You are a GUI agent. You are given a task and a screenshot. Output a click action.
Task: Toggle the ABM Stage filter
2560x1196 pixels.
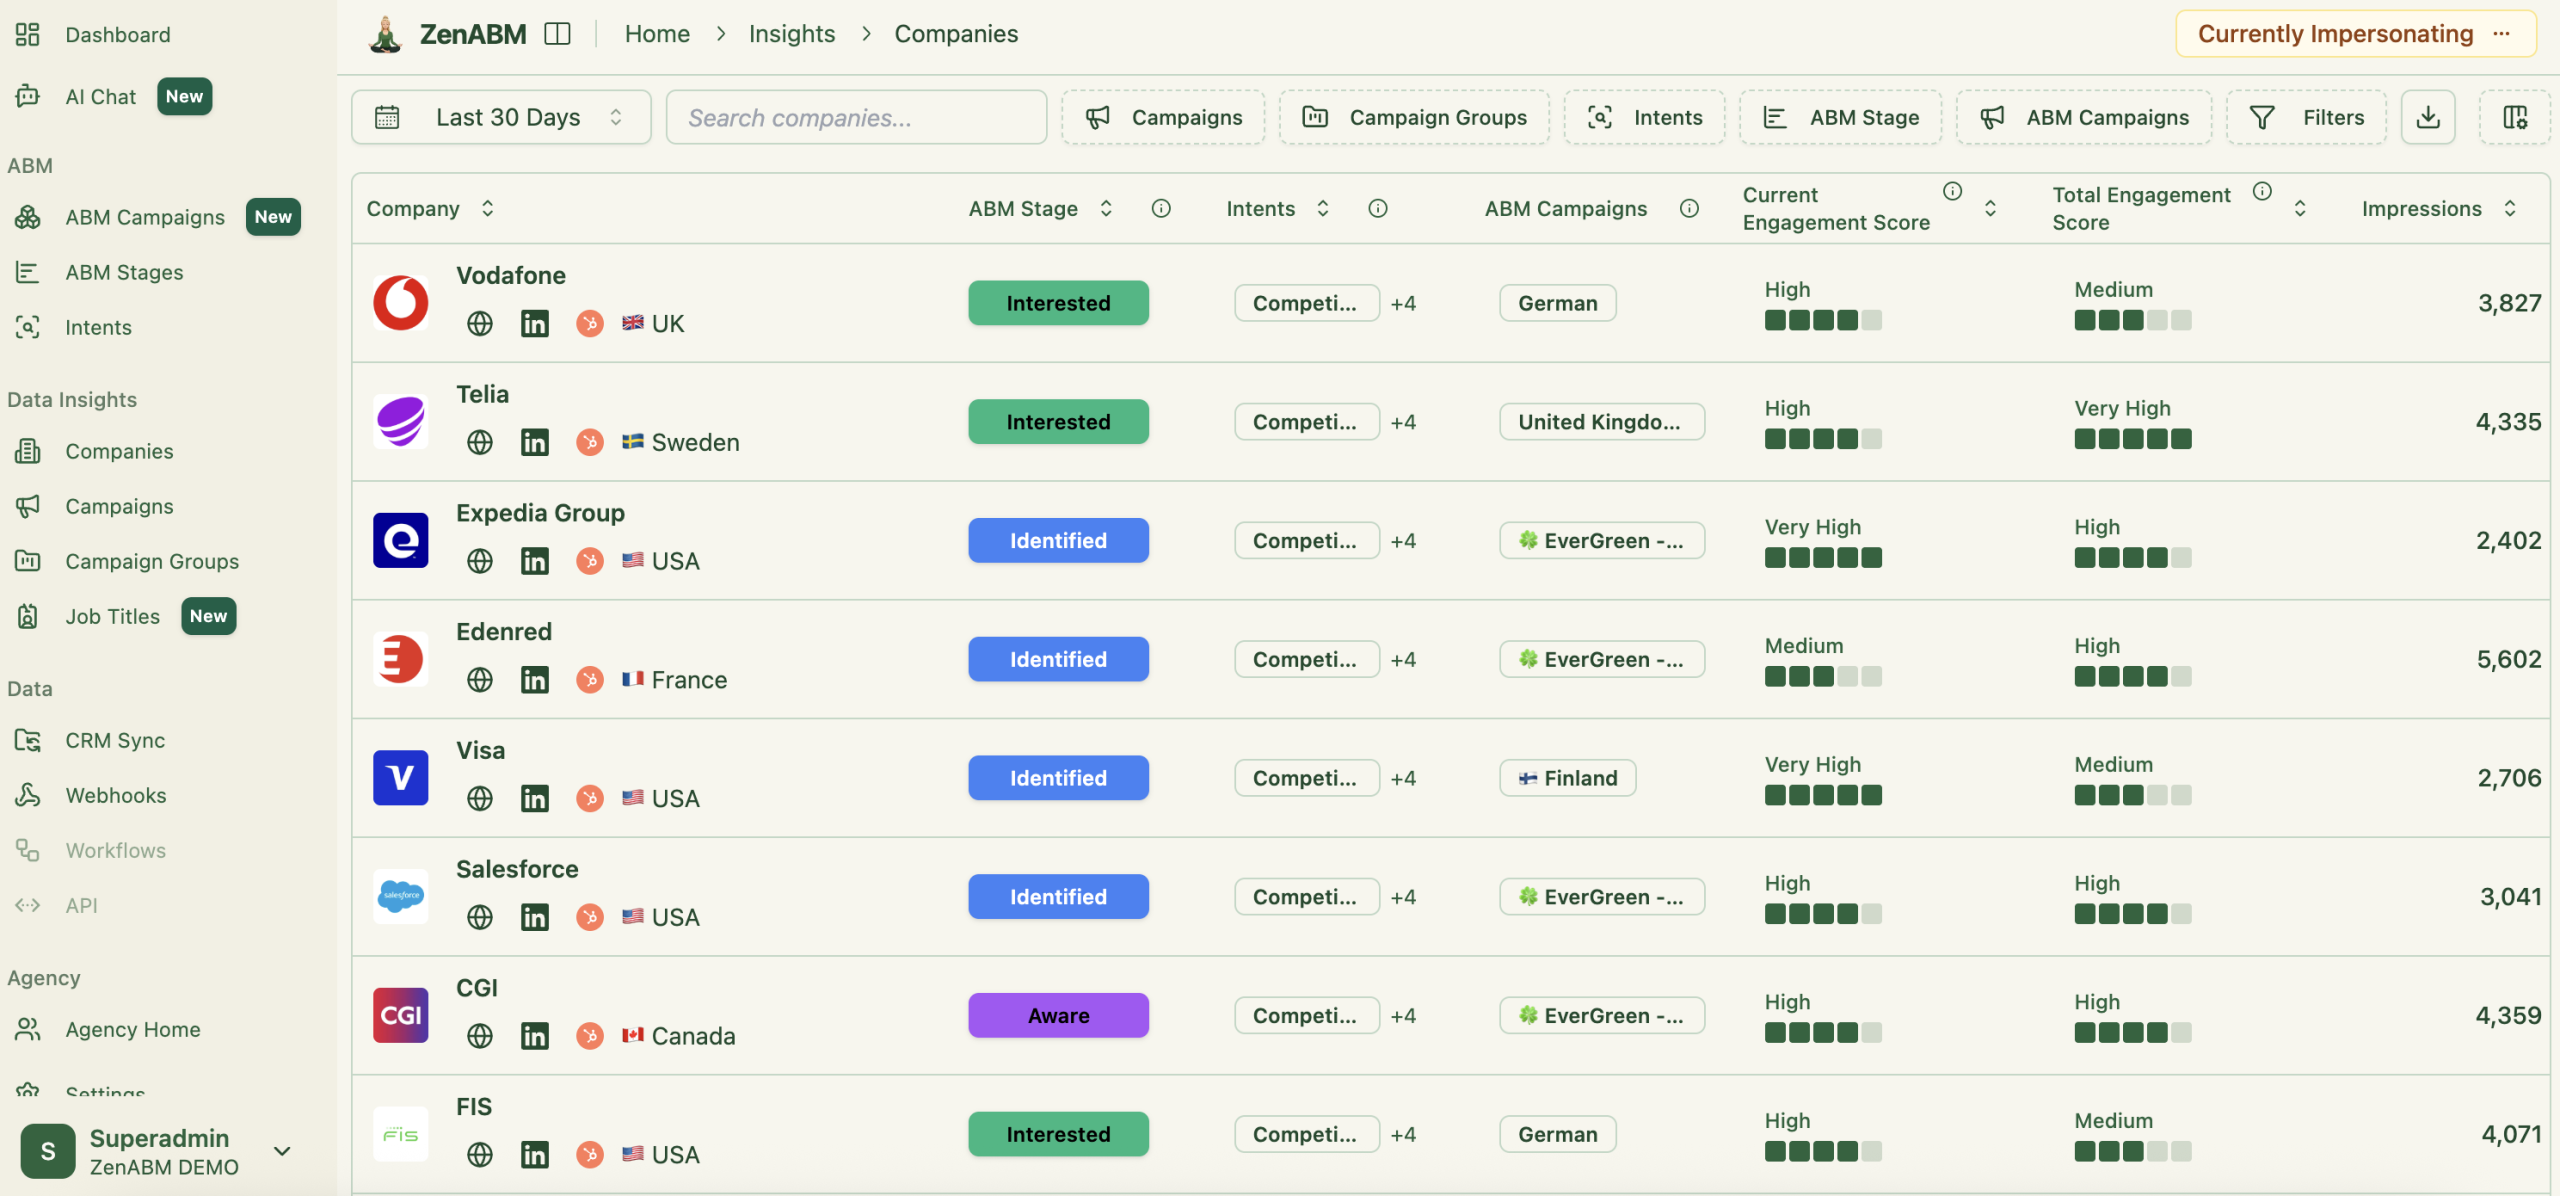(x=1841, y=116)
